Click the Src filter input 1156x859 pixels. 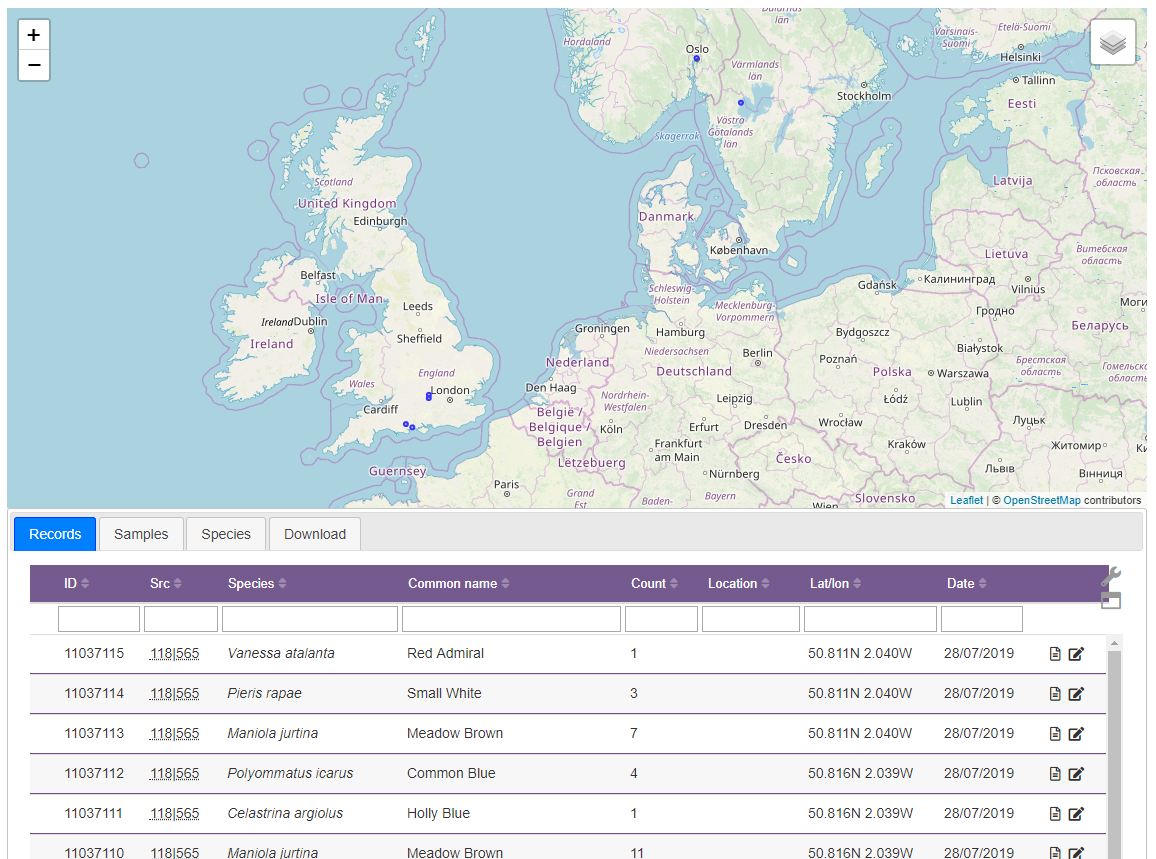click(181, 619)
